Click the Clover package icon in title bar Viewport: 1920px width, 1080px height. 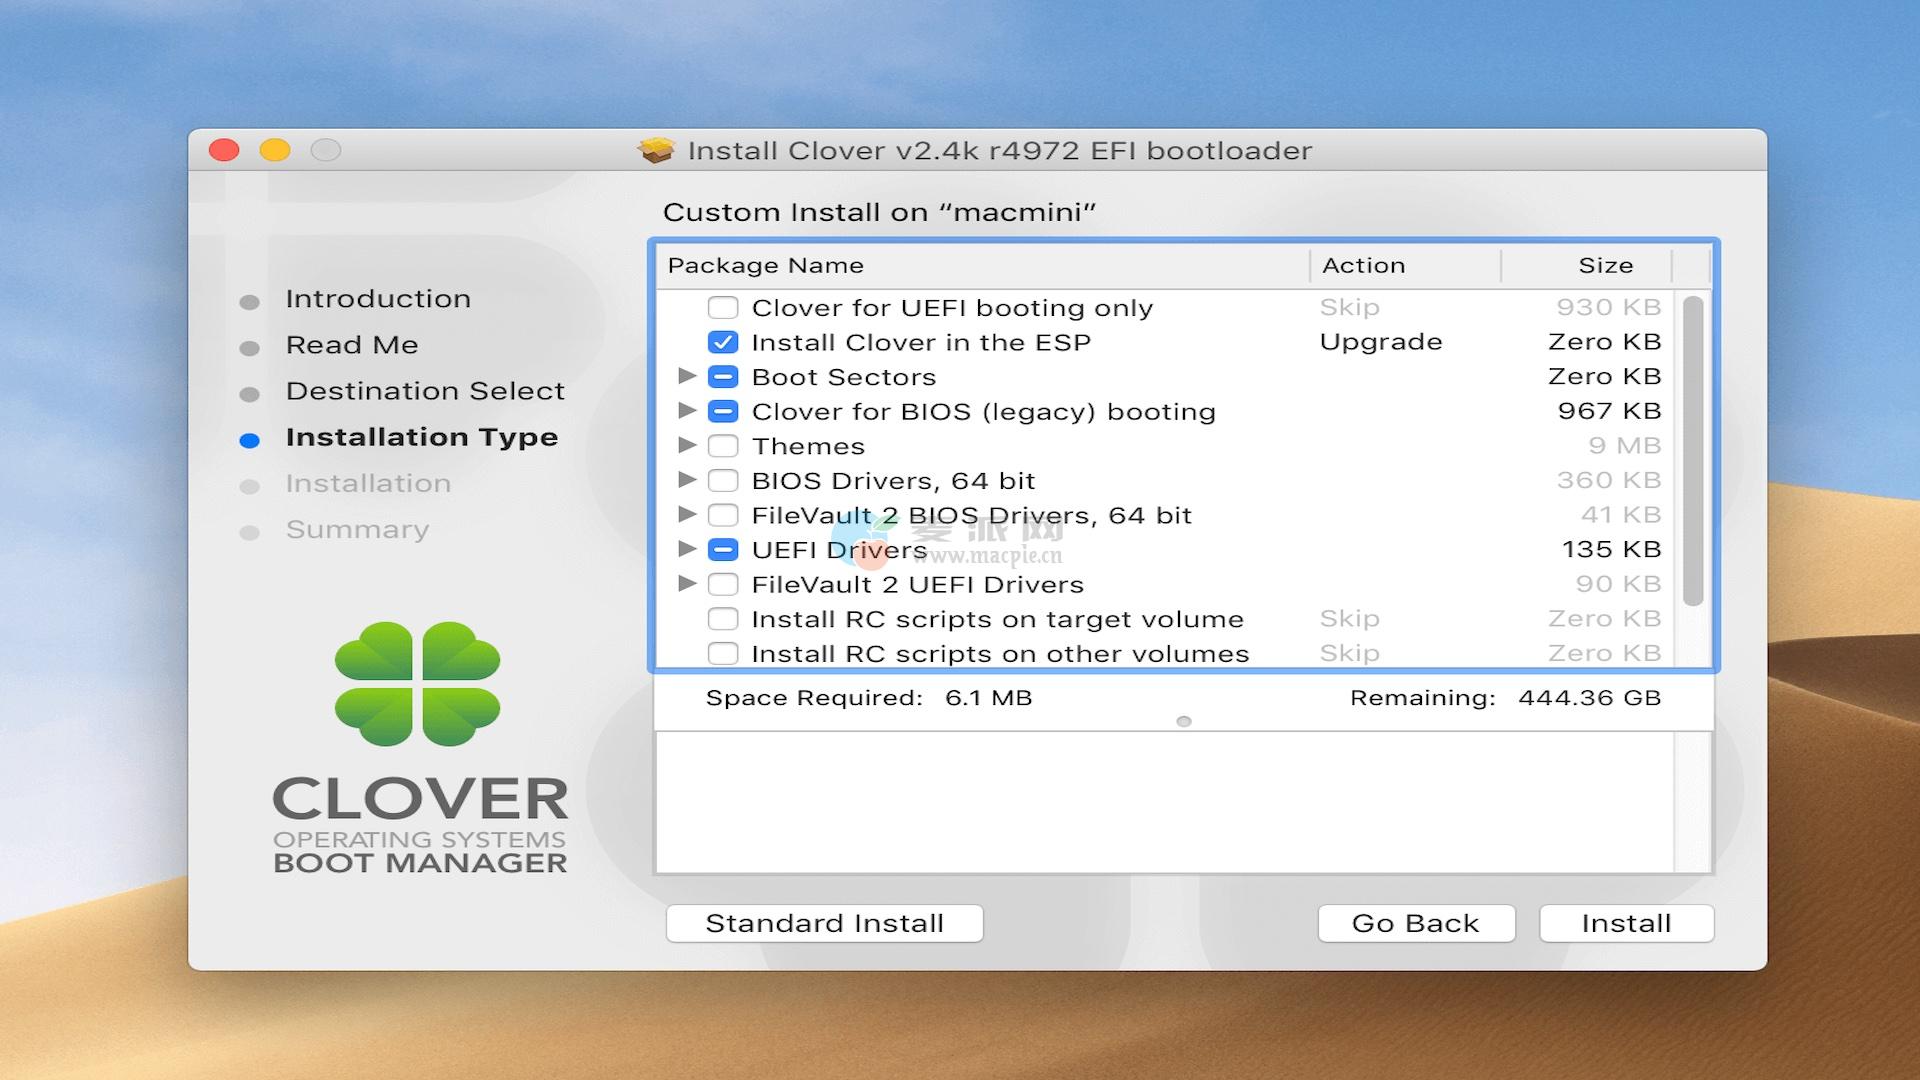click(x=656, y=150)
